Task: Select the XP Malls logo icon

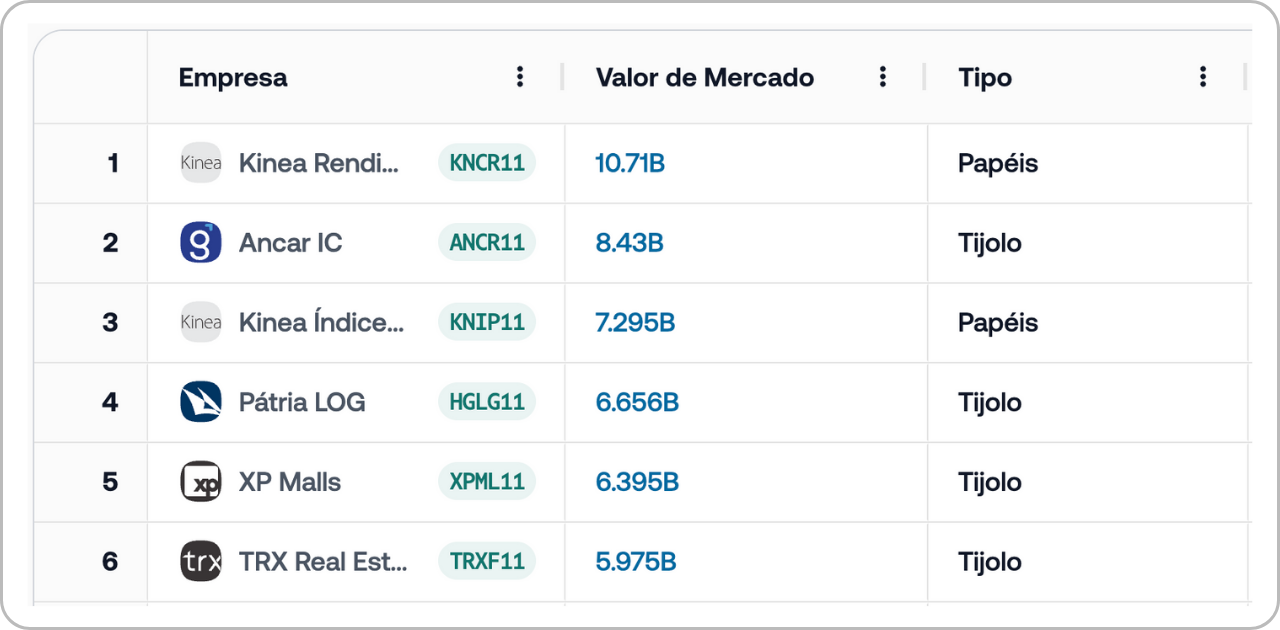Action: [x=200, y=482]
